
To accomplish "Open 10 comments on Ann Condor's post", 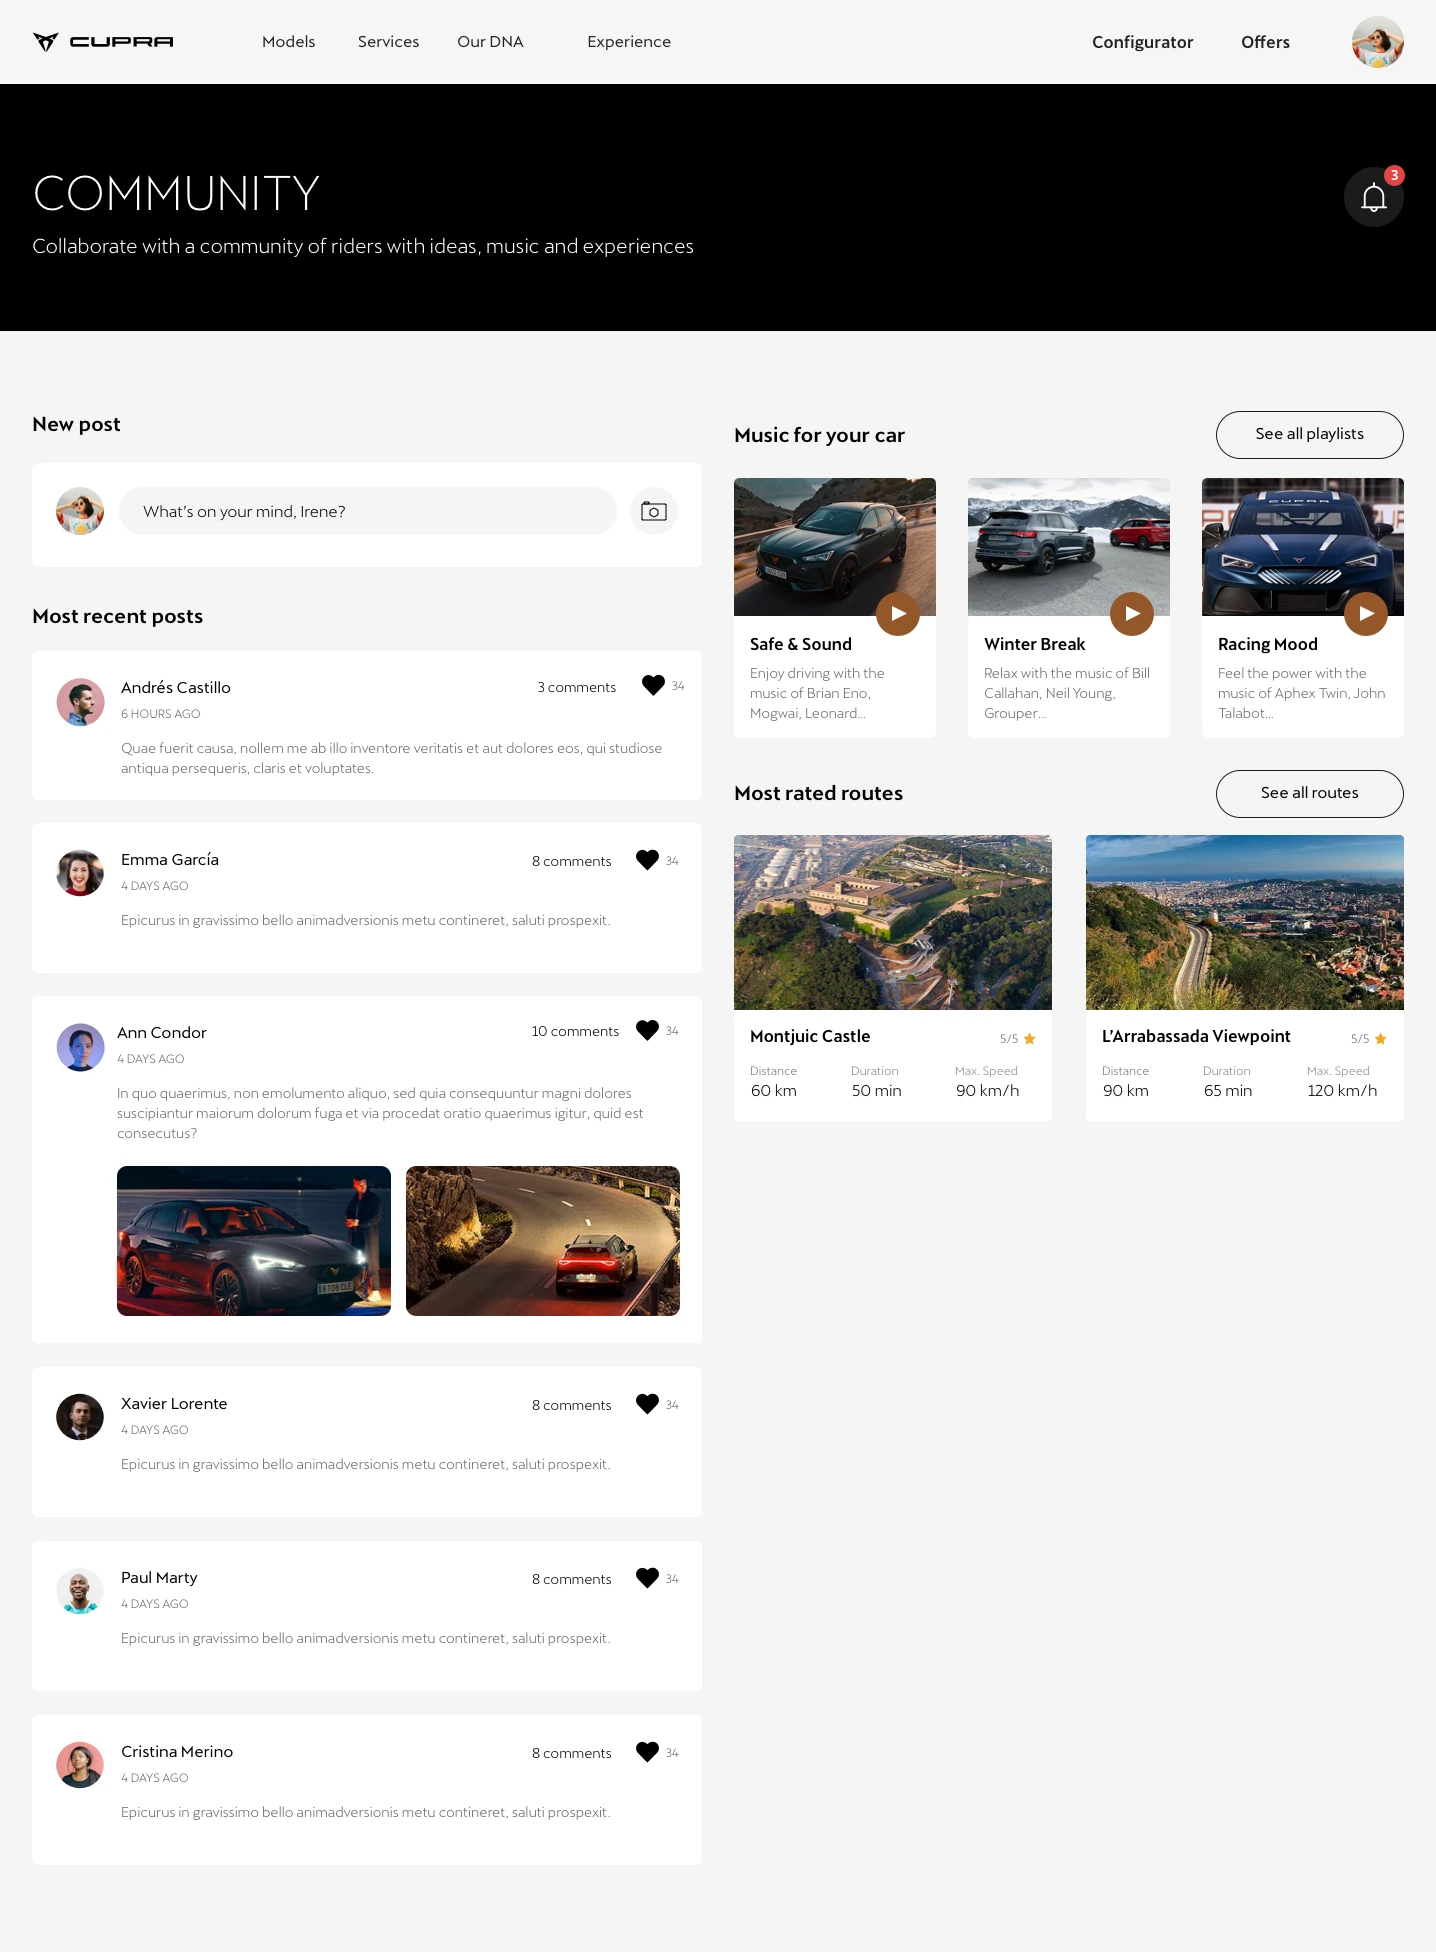I will click(575, 1031).
